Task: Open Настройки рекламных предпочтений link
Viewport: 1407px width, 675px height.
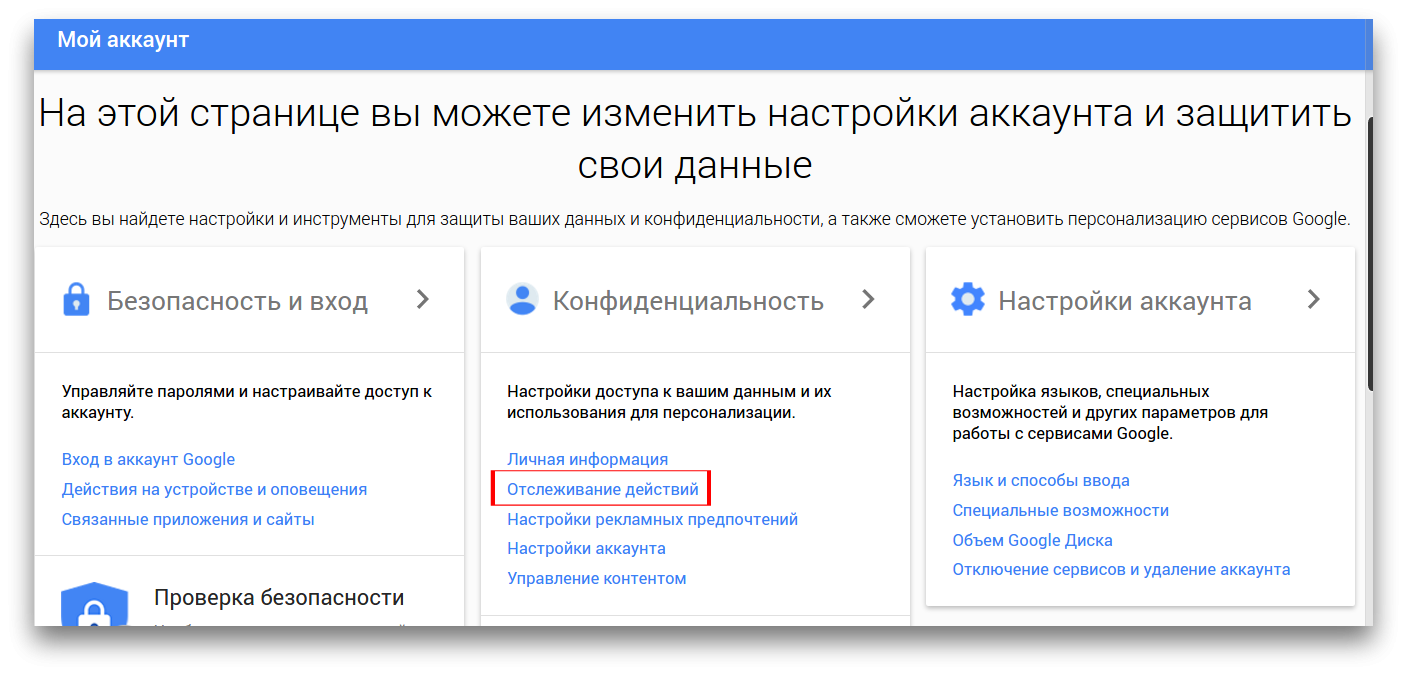Action: 652,520
